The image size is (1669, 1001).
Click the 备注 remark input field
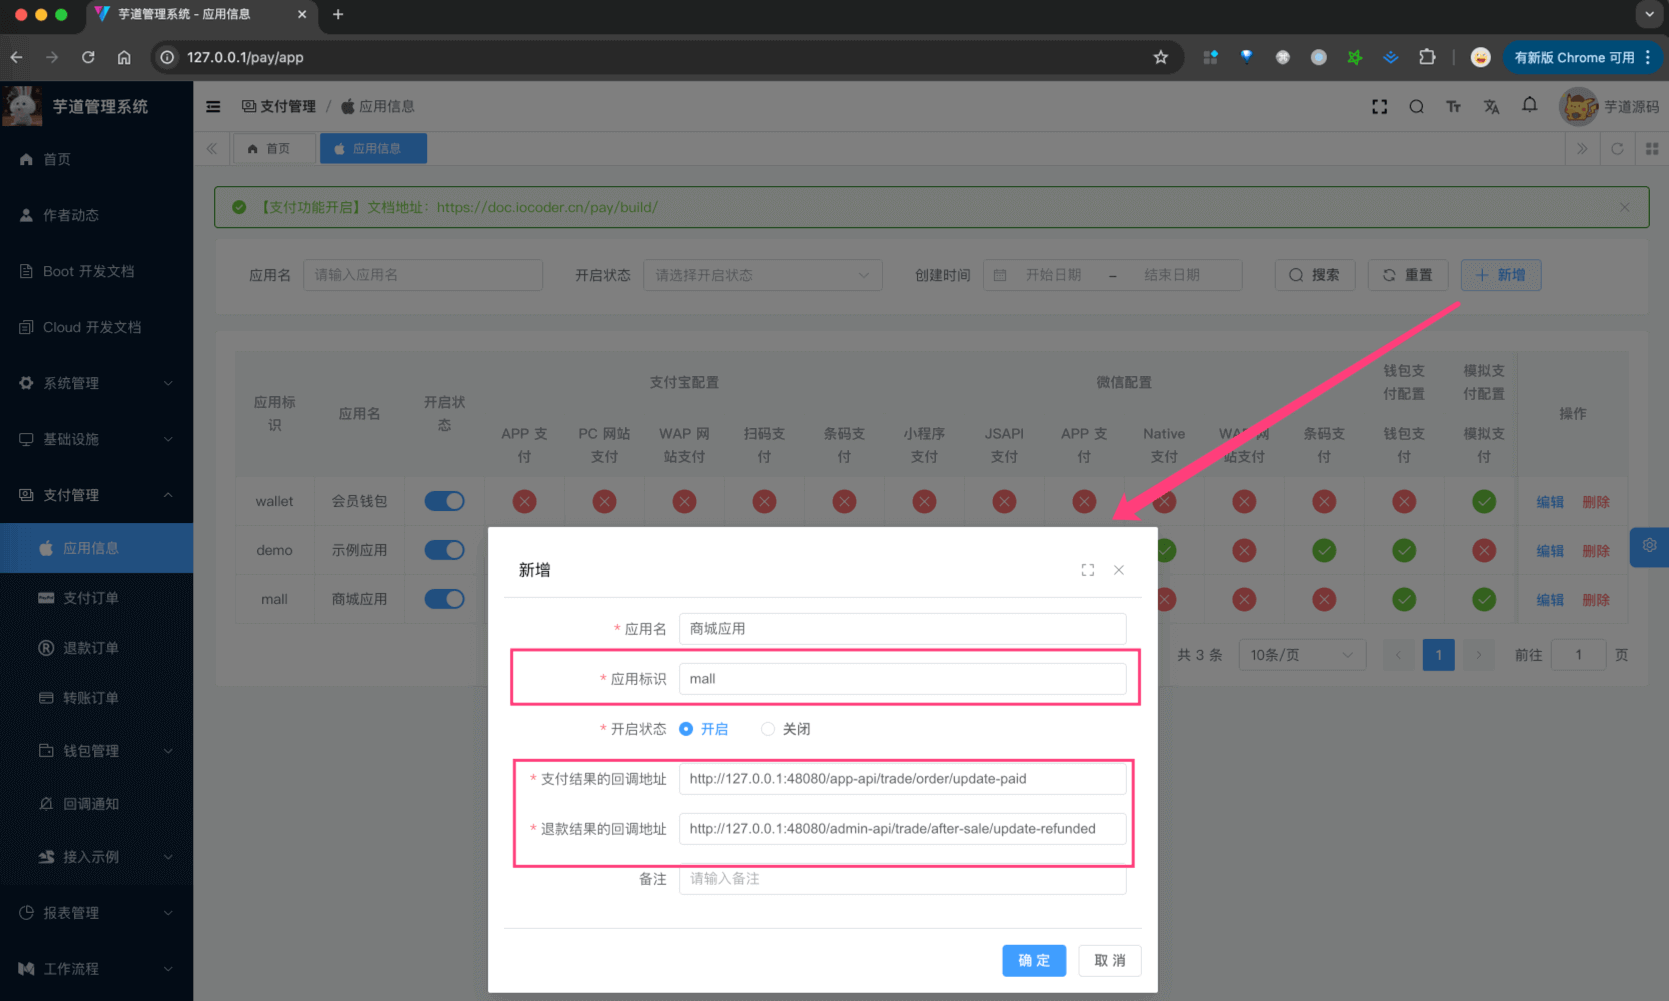click(x=900, y=879)
